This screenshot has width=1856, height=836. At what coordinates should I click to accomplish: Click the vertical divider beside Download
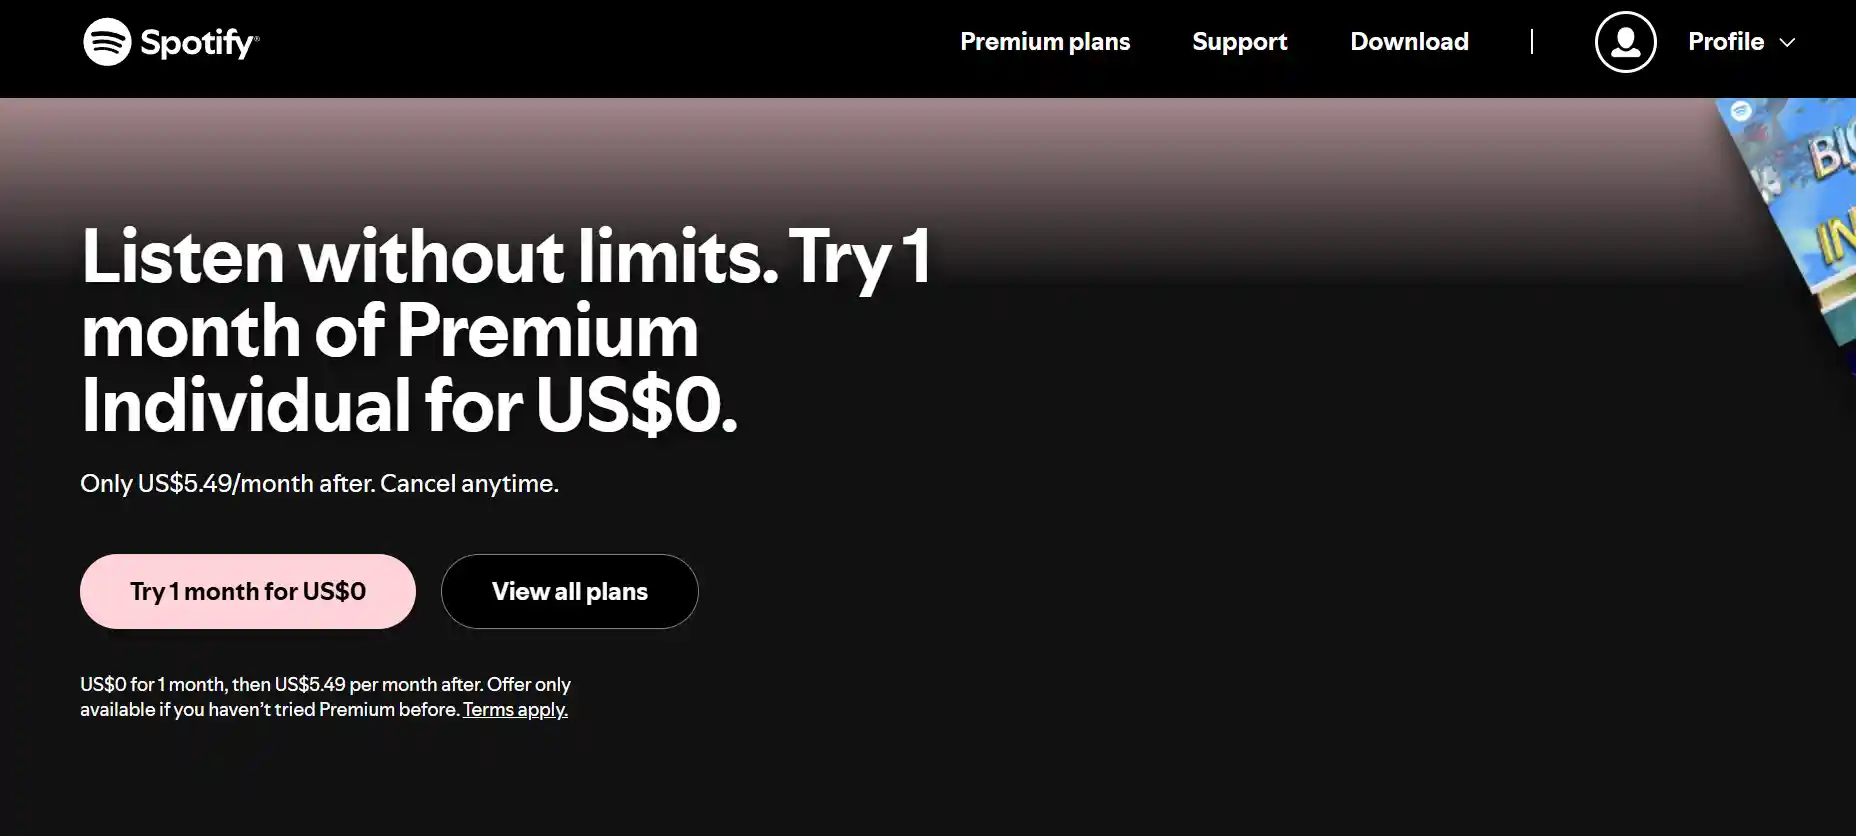click(1531, 42)
